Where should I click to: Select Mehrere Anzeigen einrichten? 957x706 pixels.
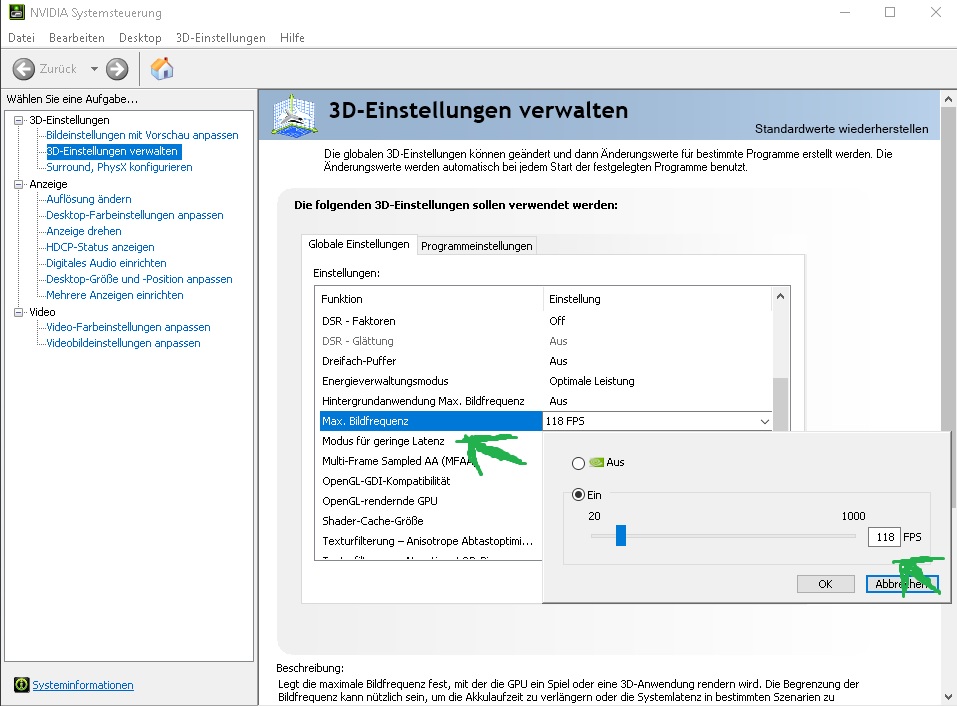tap(115, 295)
